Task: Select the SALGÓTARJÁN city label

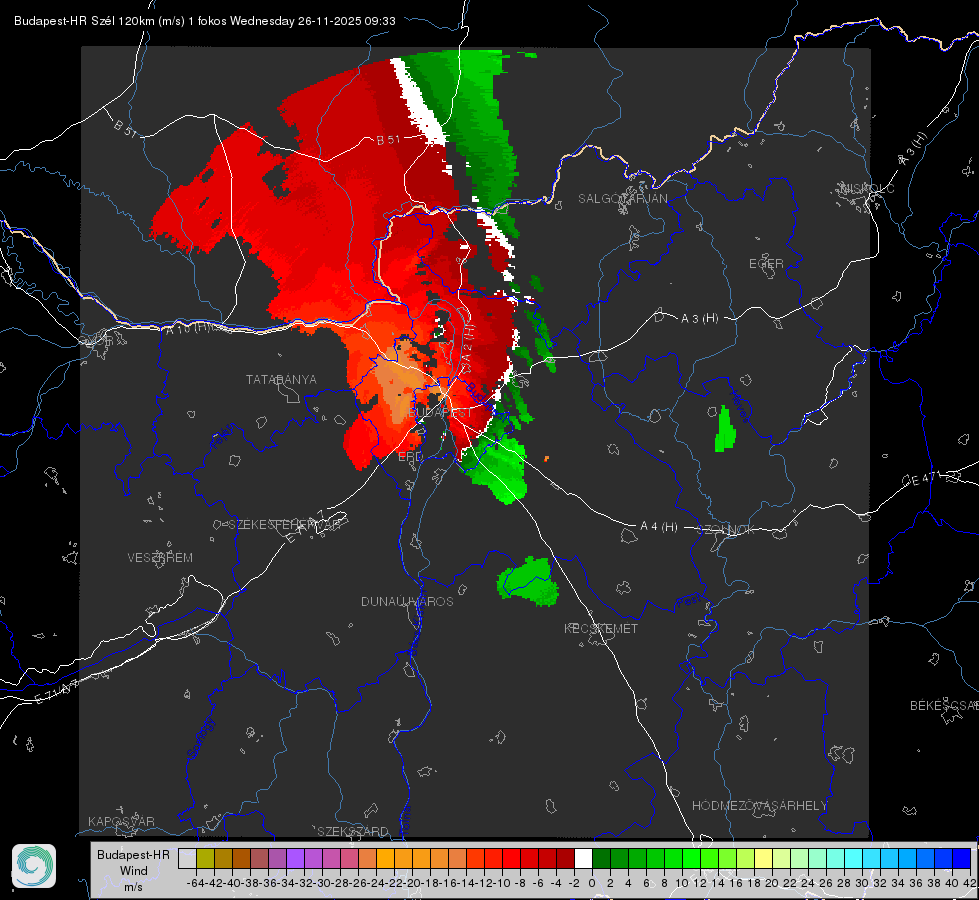Action: (x=622, y=199)
